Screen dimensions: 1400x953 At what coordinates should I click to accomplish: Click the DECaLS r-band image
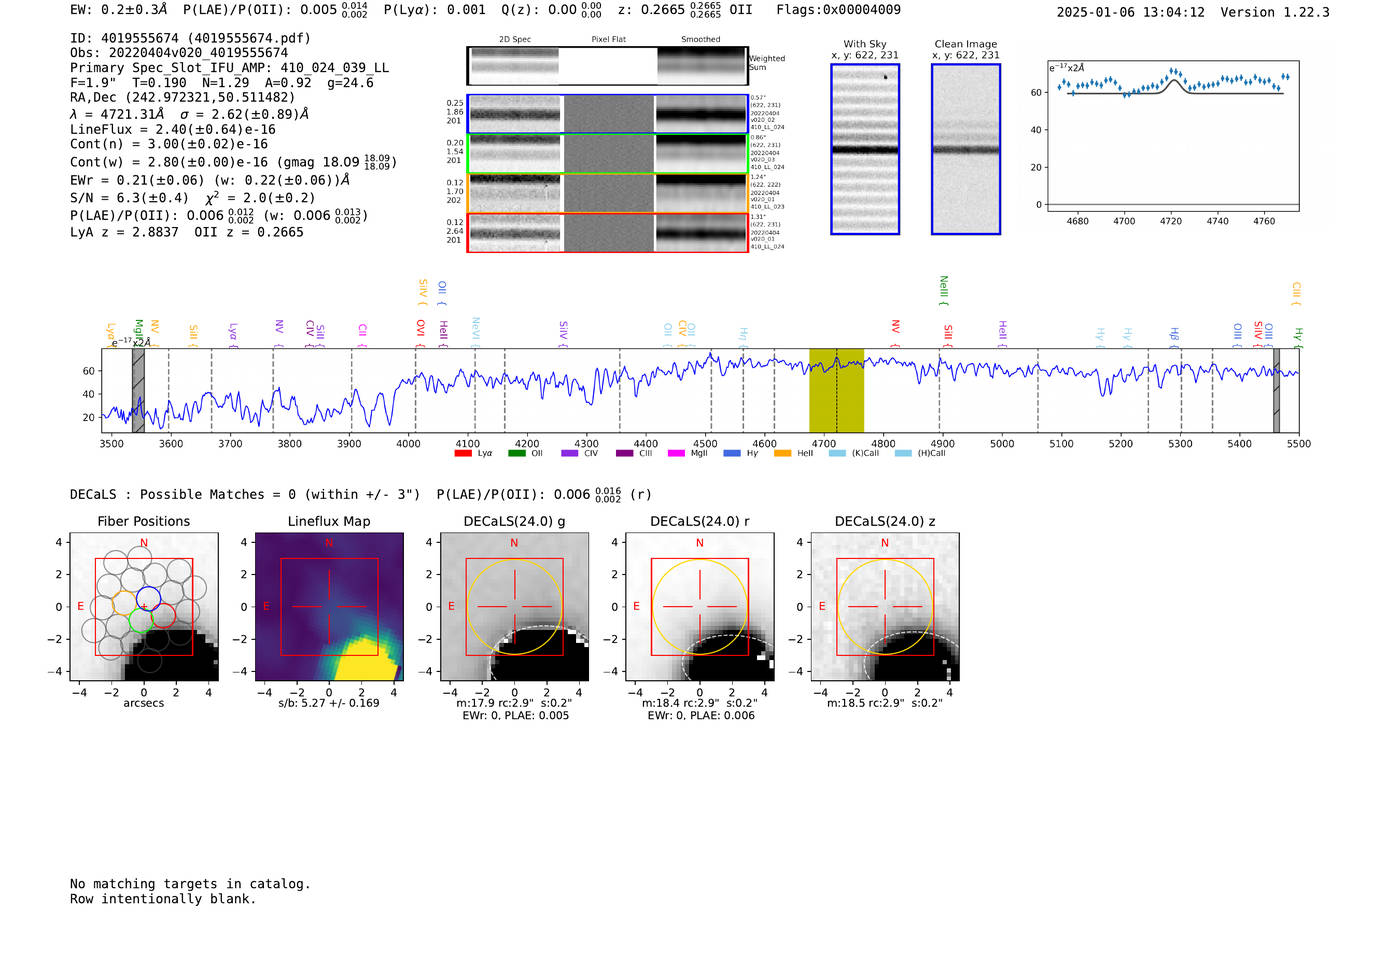pyautogui.click(x=699, y=607)
